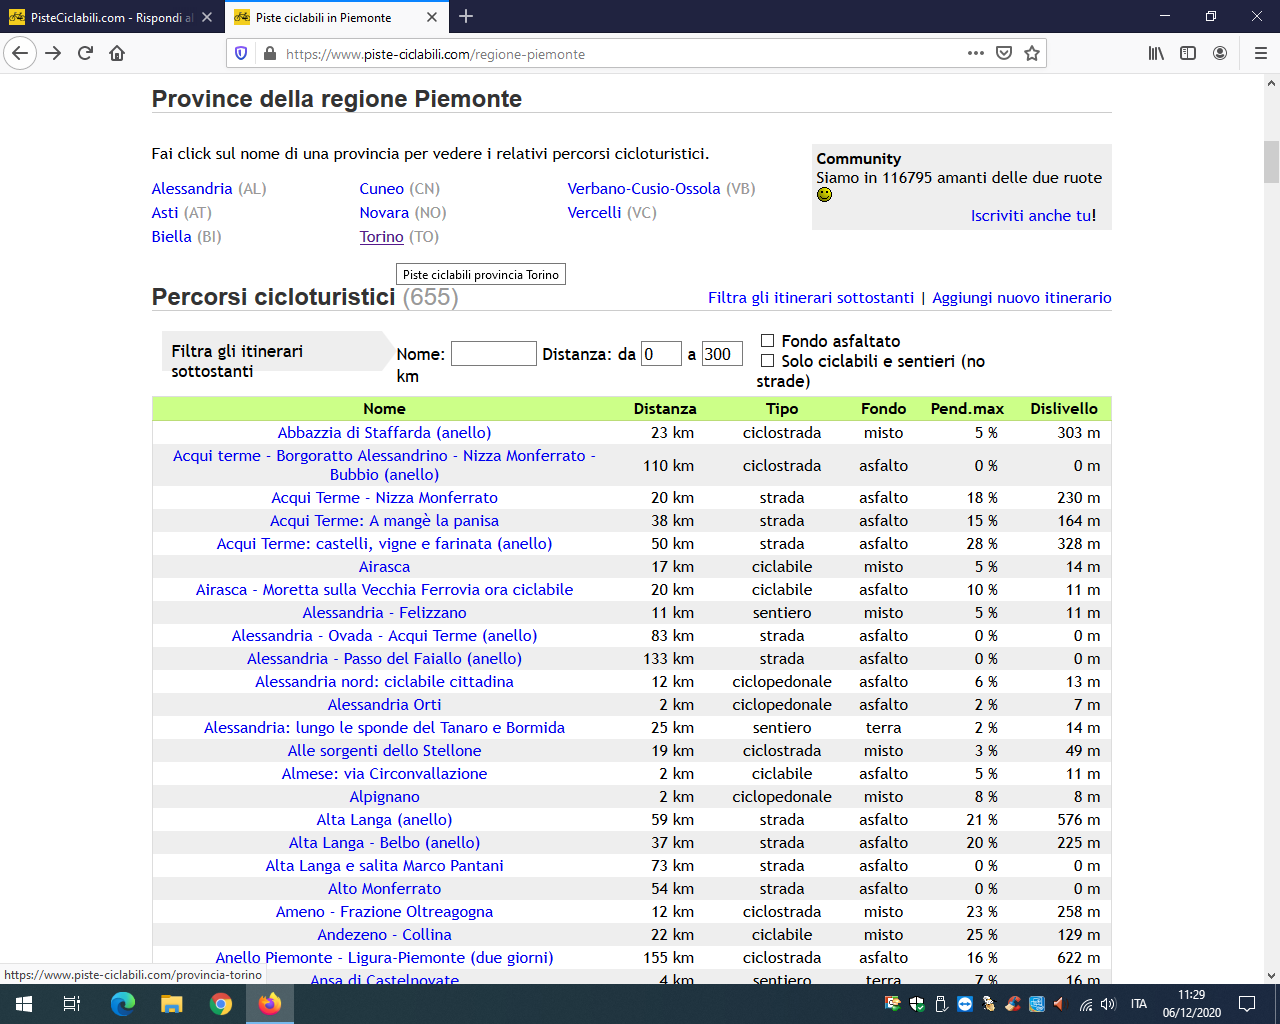
Task: Open Alpignano route link
Action: click(x=385, y=797)
